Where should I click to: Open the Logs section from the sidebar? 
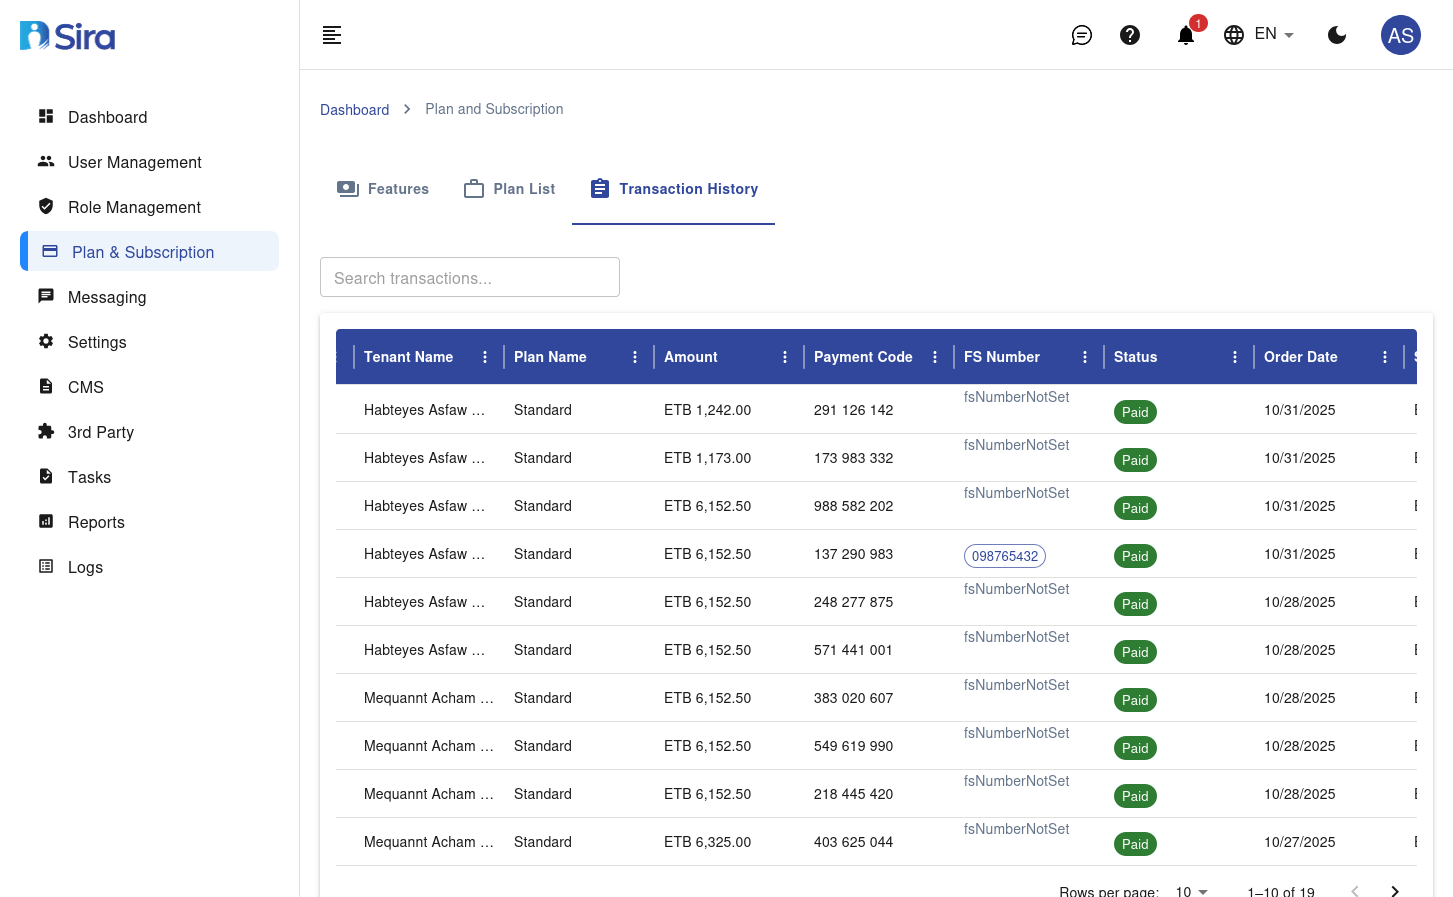84,567
